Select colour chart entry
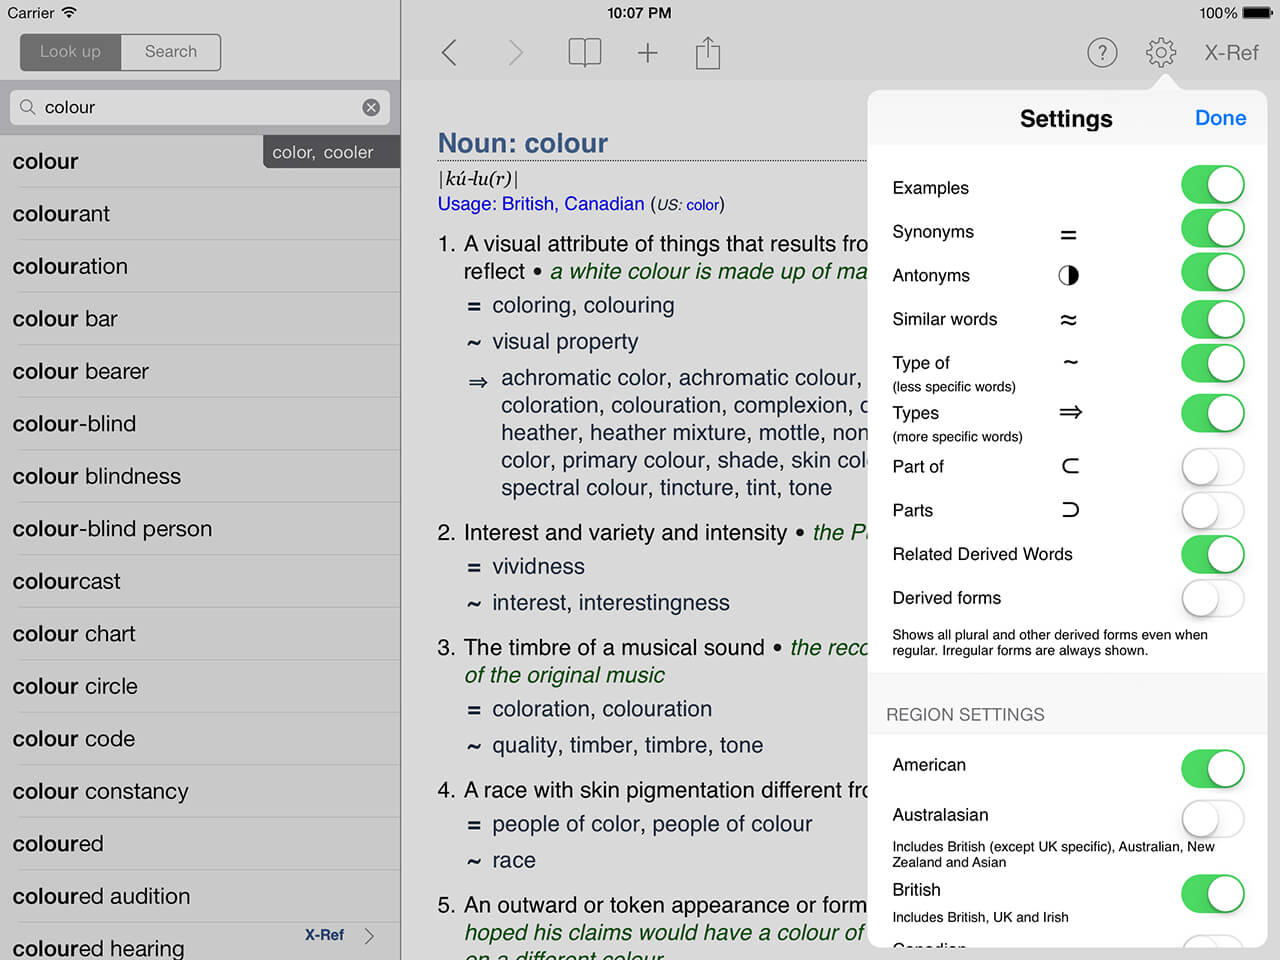This screenshot has height=960, width=1280. tap(200, 634)
